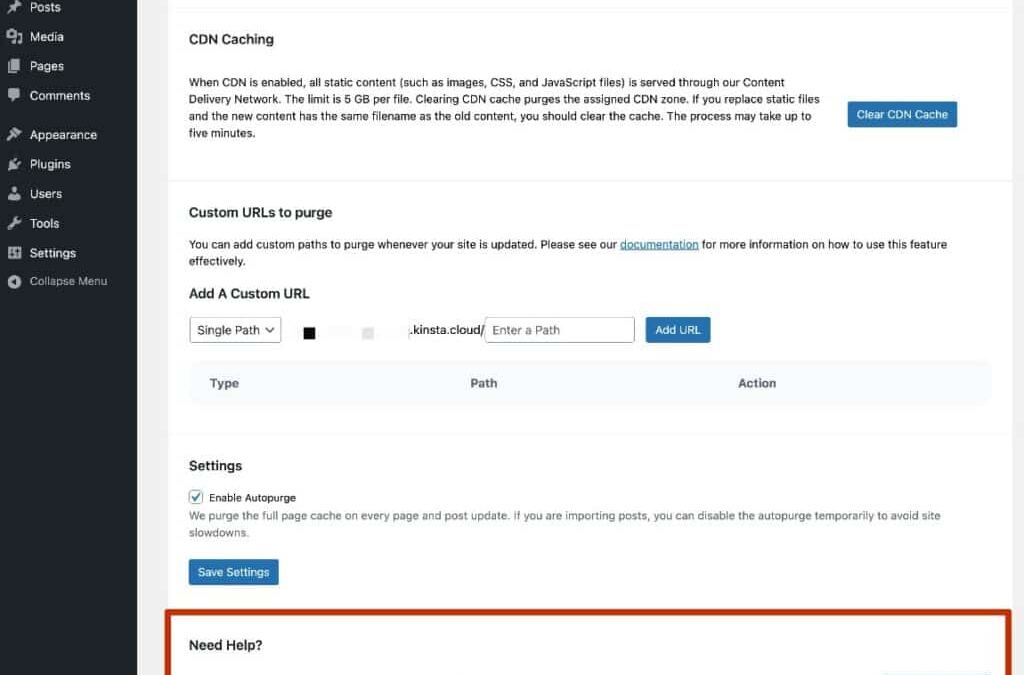1024x675 pixels.
Task: Collapse the admin sidebar menu
Action: (x=64, y=281)
